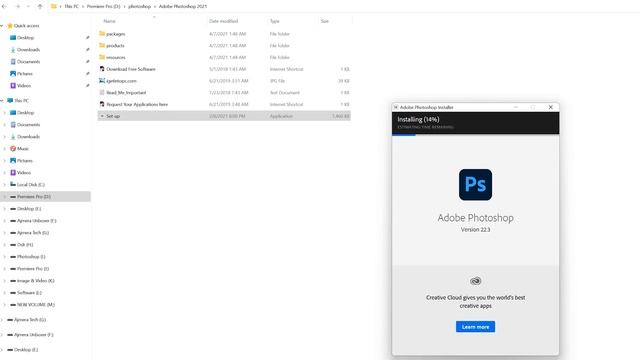Click the Up one level arrow
This screenshot has width=640, height=360.
(x=40, y=6)
